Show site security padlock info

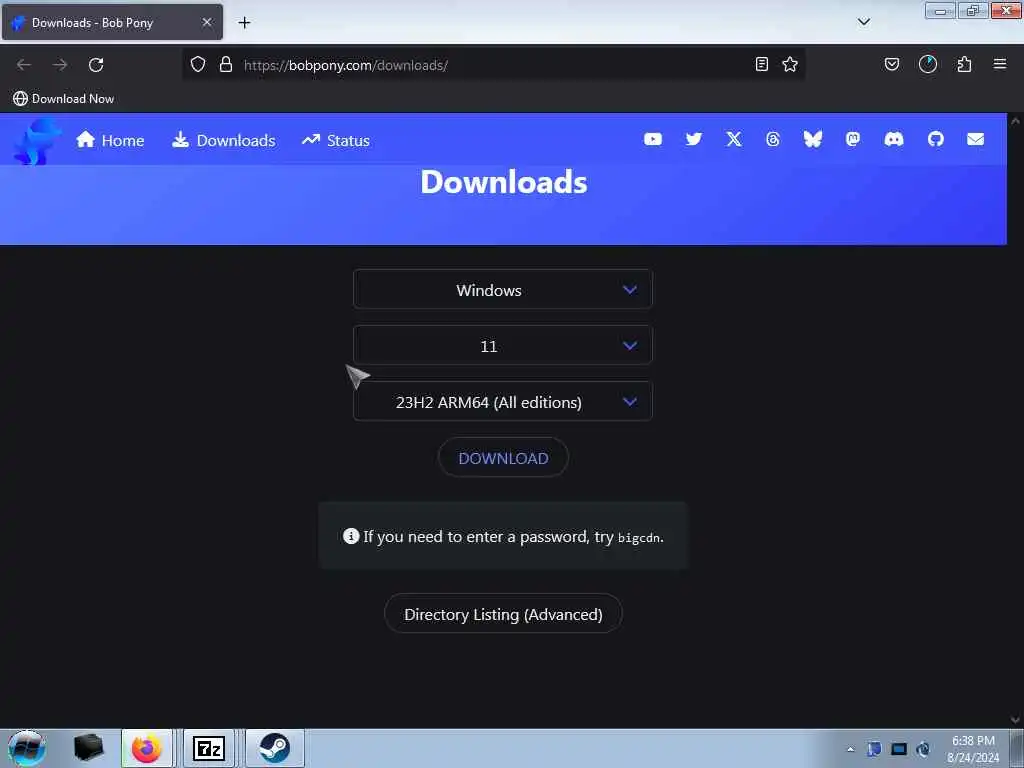tap(226, 64)
